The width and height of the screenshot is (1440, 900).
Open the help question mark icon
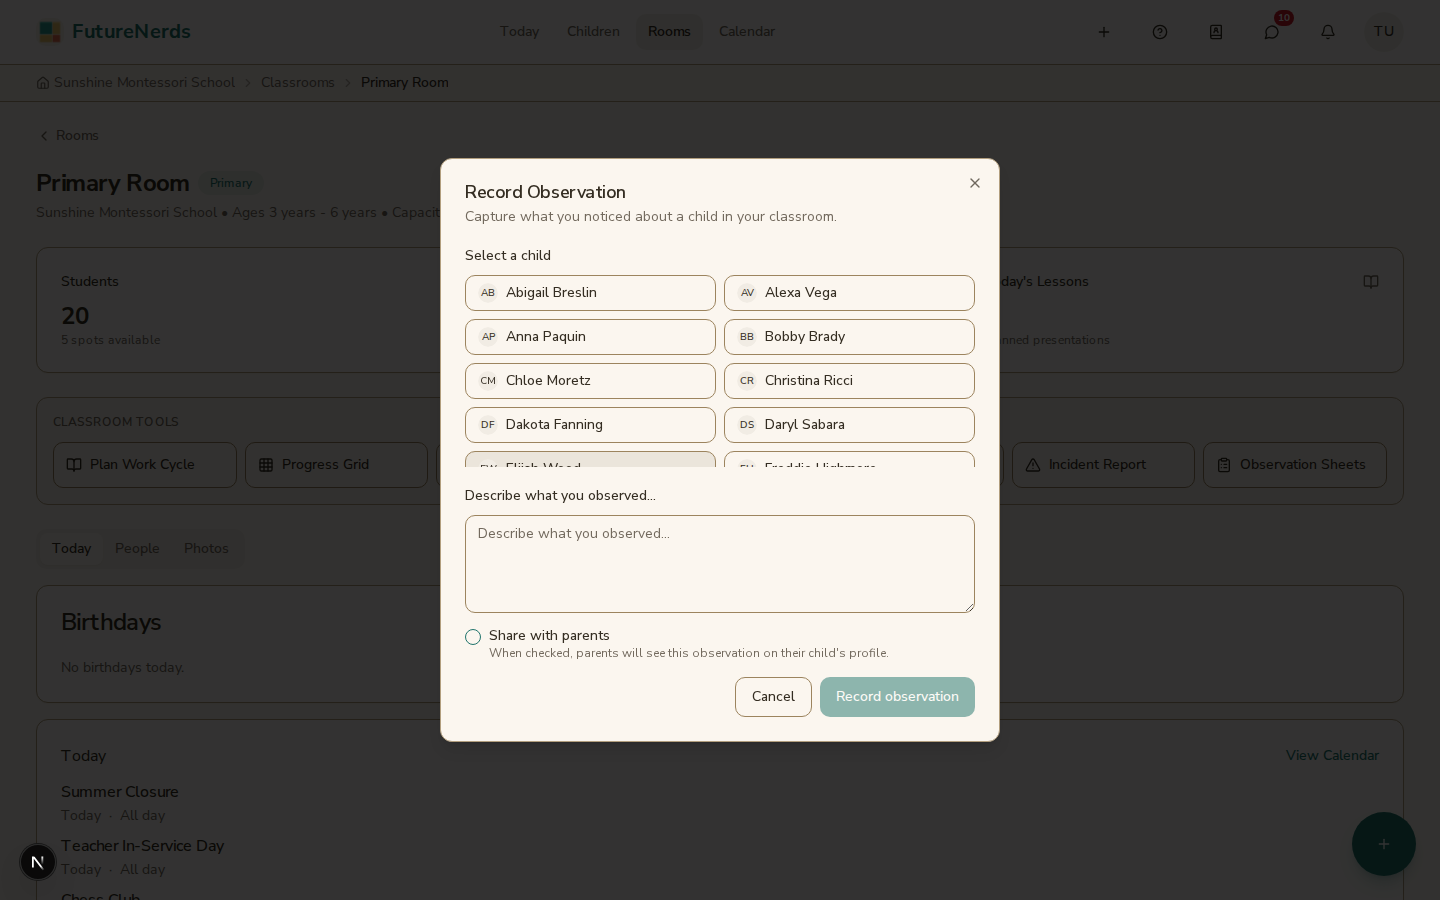pos(1160,32)
